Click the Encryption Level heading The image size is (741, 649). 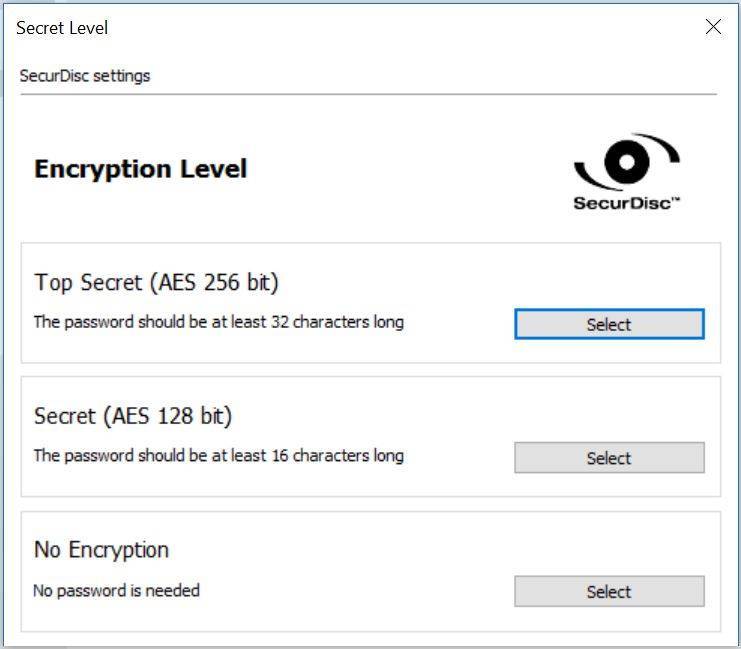[x=140, y=169]
